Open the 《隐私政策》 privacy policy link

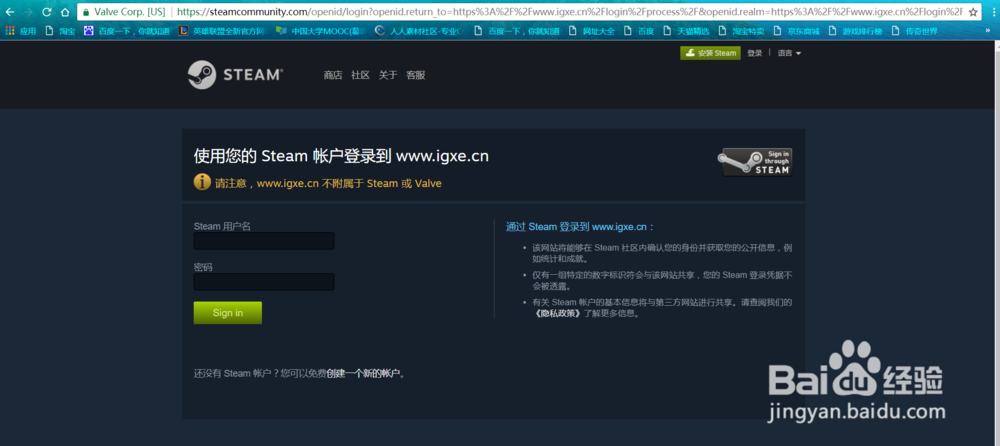pyautogui.click(x=557, y=314)
